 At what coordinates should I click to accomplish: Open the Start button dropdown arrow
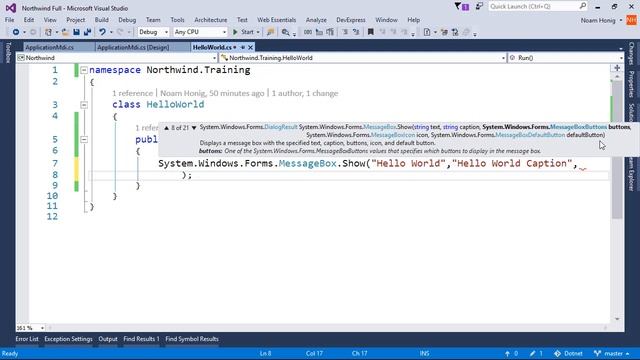[x=258, y=32]
